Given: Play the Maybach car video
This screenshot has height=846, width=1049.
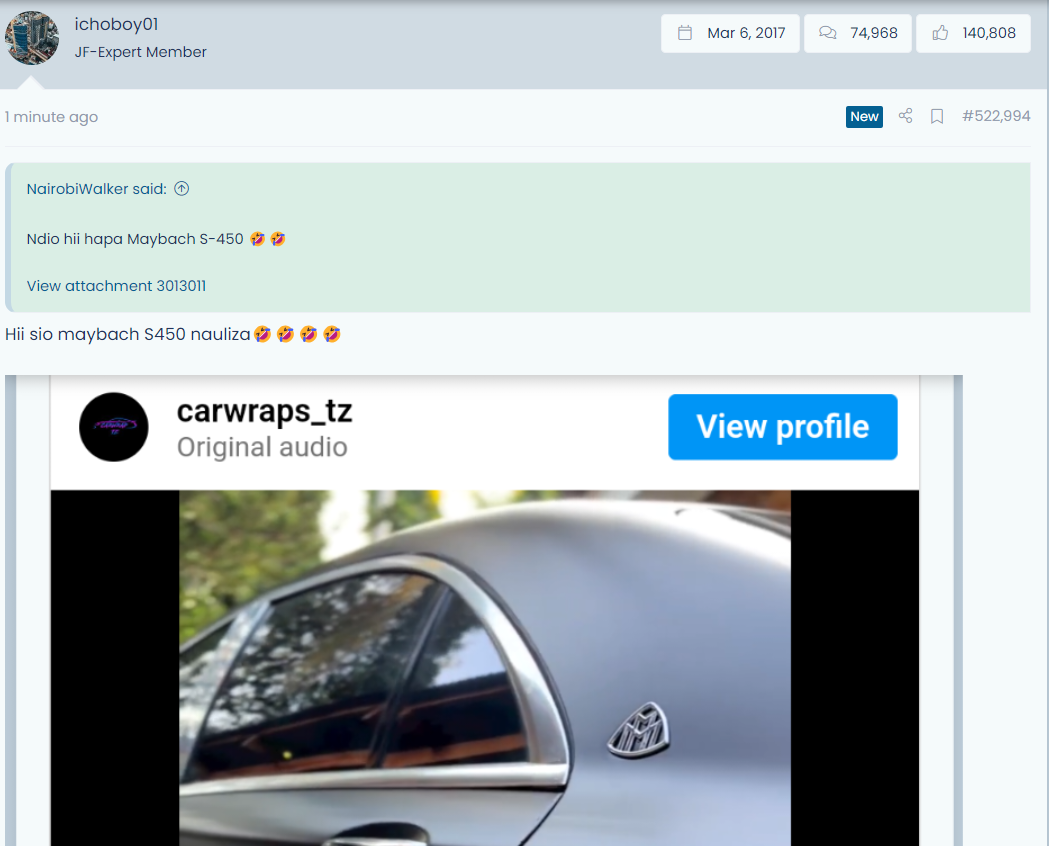Looking at the screenshot, I should click(x=484, y=667).
